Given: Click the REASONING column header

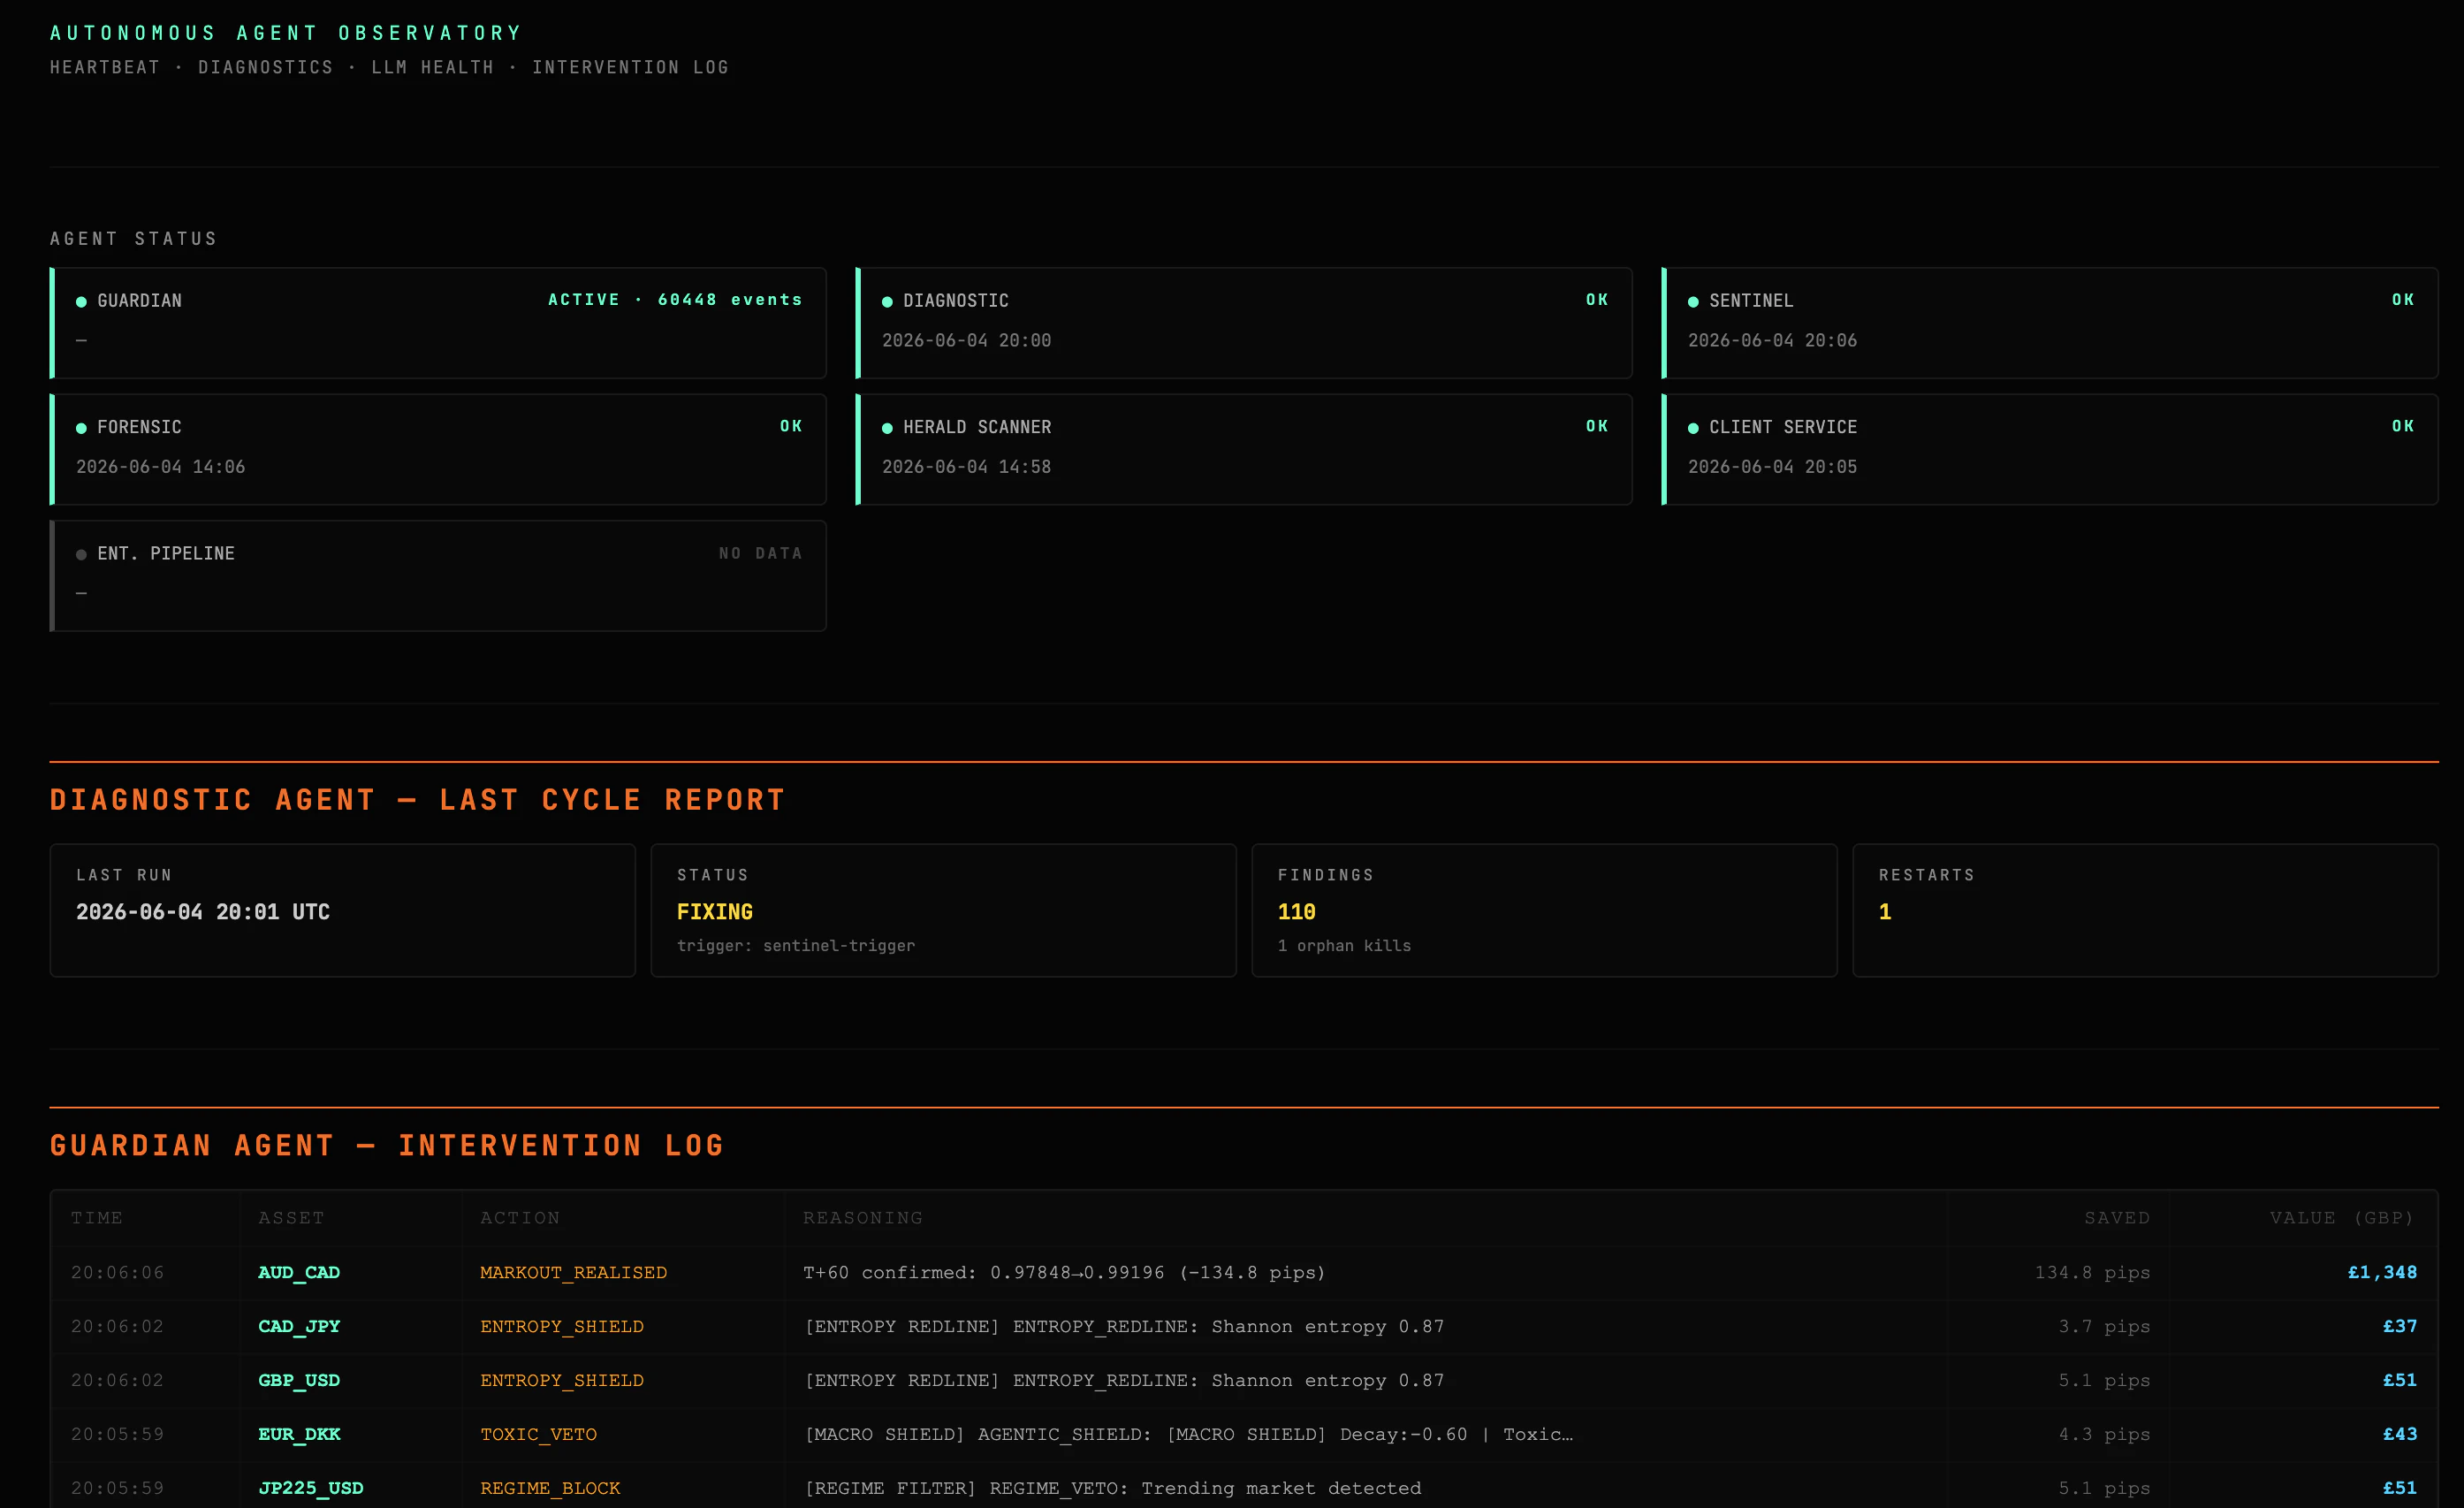Looking at the screenshot, I should [863, 1217].
